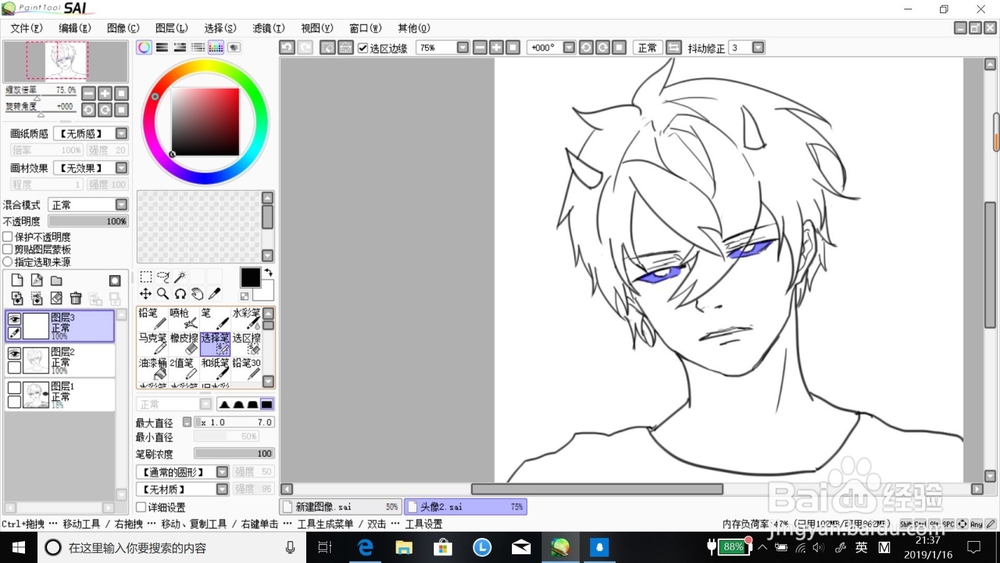Open the 通常的圆形 brush shape dropdown
The width and height of the screenshot is (1000, 563).
tap(222, 472)
